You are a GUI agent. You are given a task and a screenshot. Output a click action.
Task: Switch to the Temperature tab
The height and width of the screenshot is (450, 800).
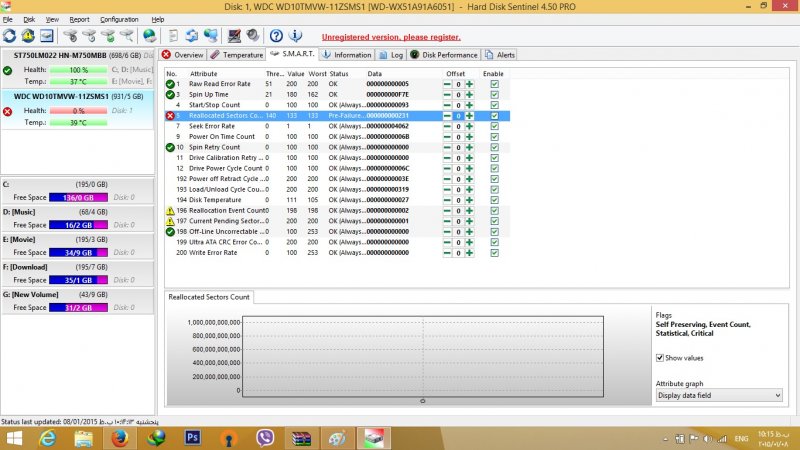(x=237, y=55)
